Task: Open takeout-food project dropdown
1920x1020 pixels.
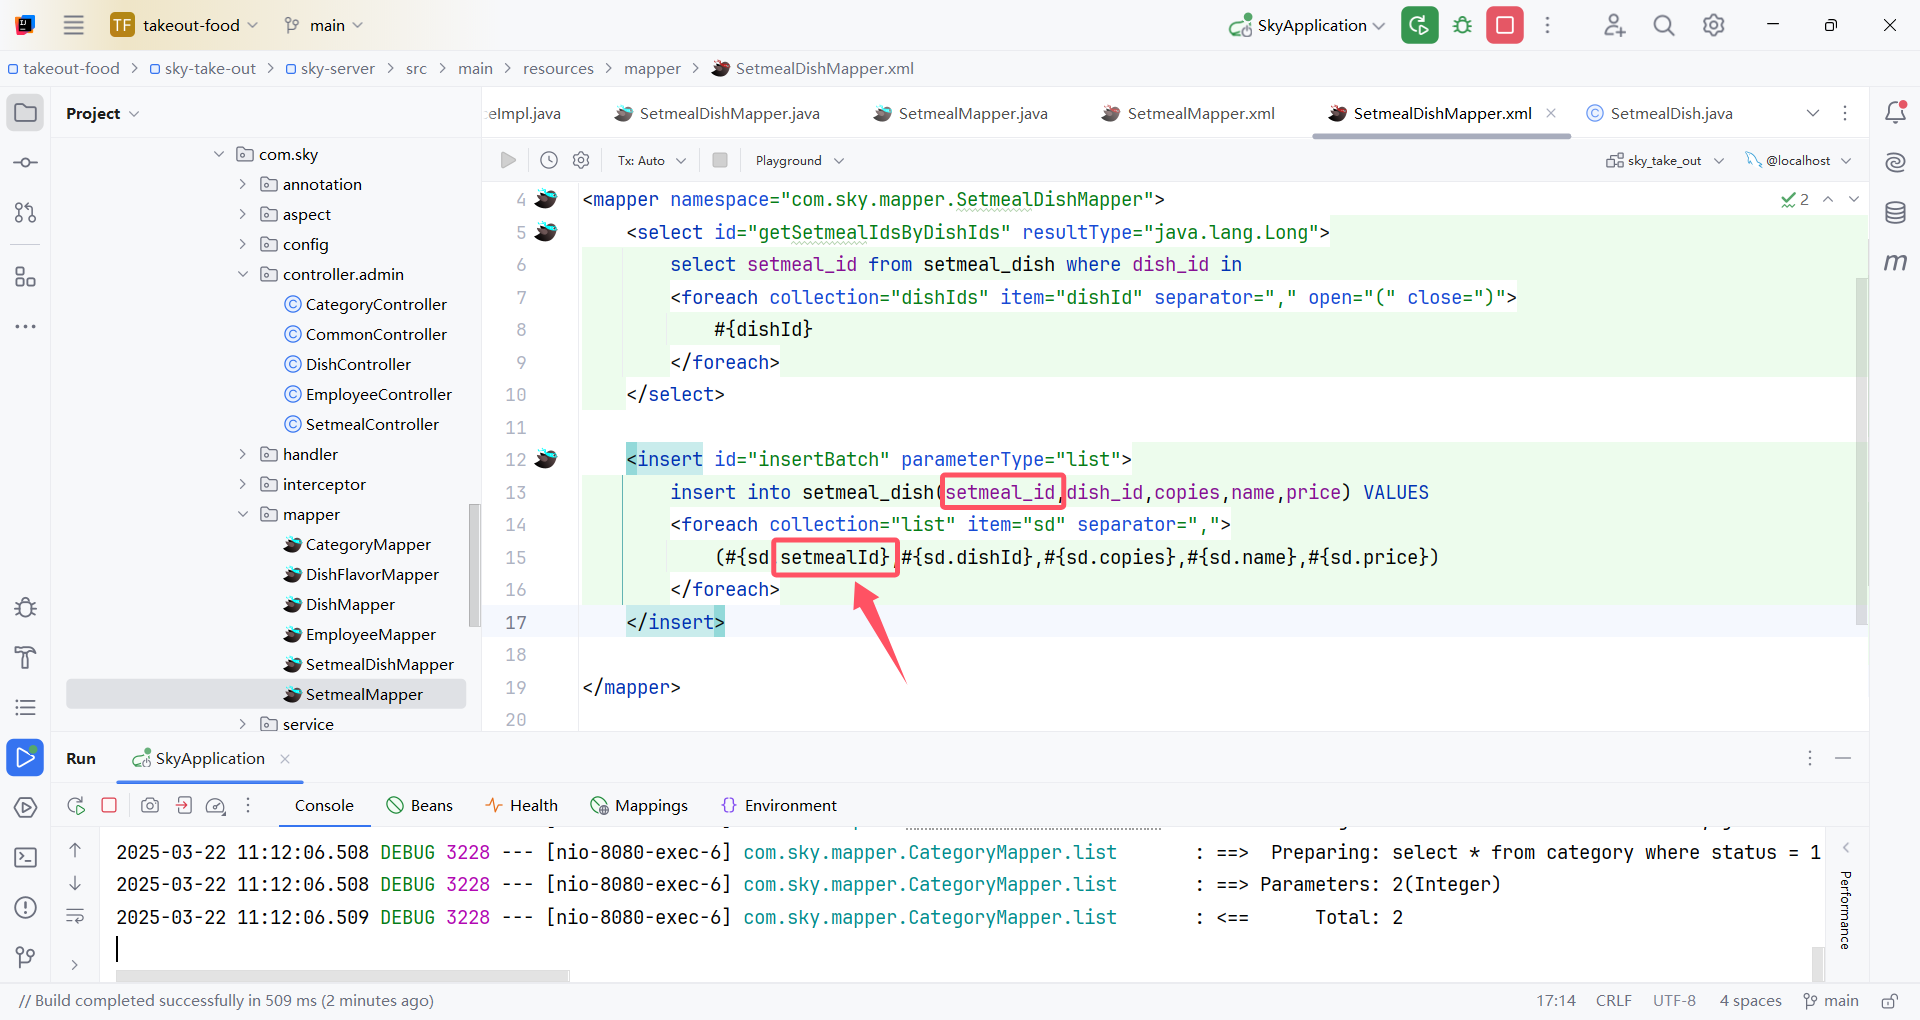Action: pos(185,25)
